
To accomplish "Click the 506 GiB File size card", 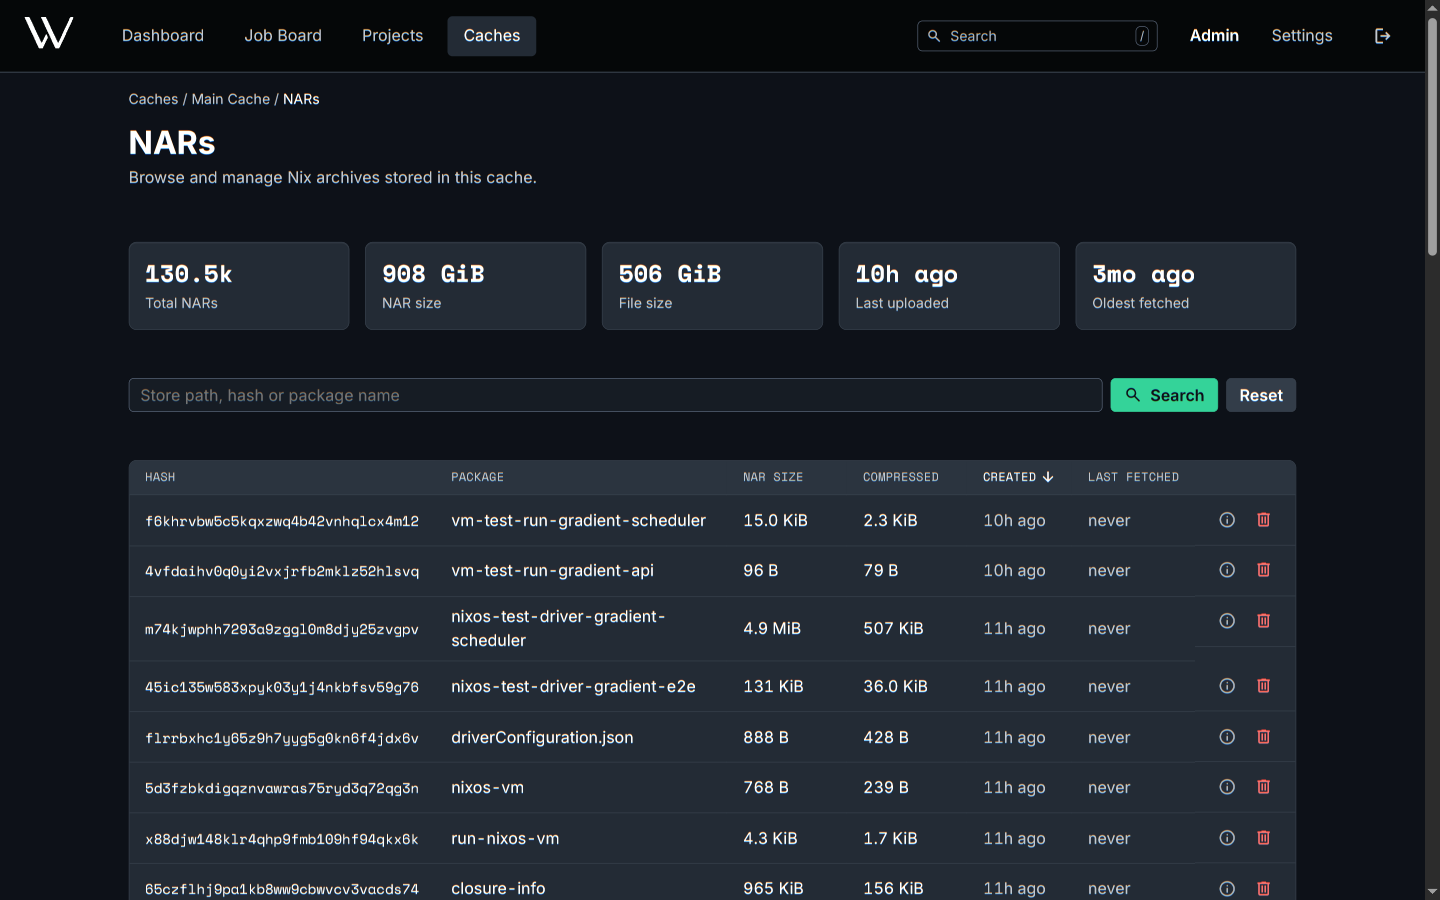I will coord(712,286).
